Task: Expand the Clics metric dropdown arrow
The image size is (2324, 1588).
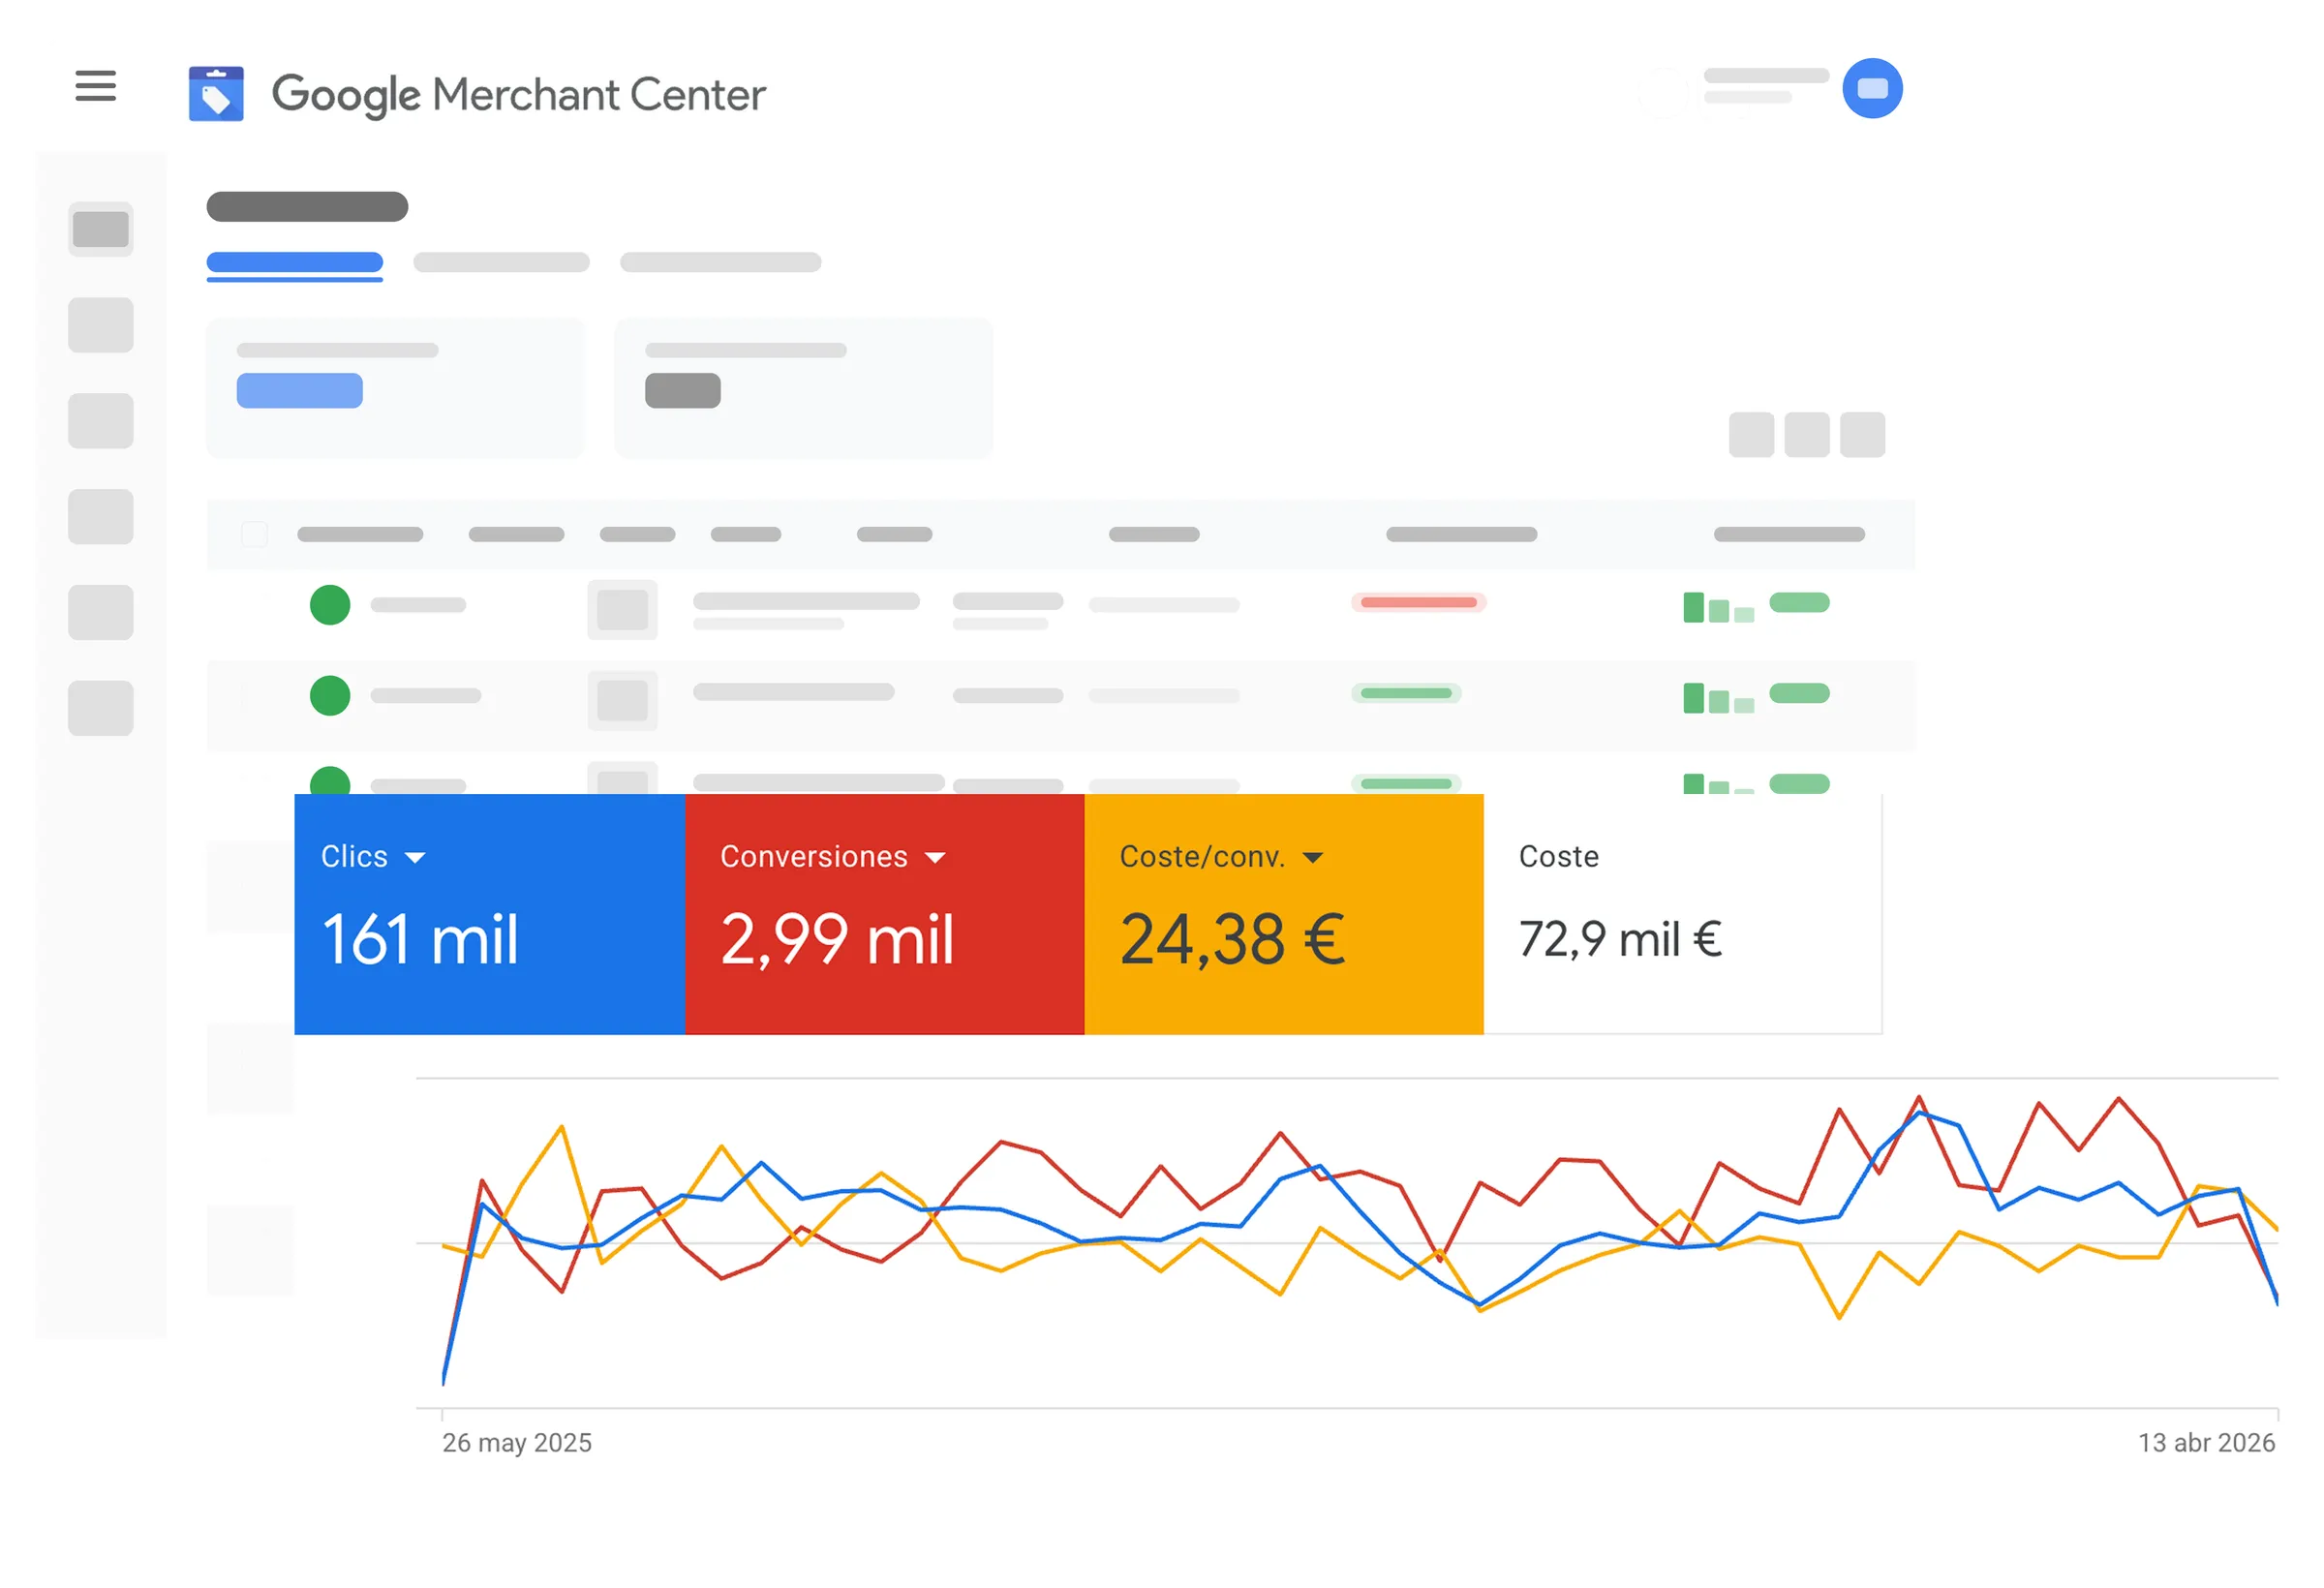Action: [x=415, y=857]
